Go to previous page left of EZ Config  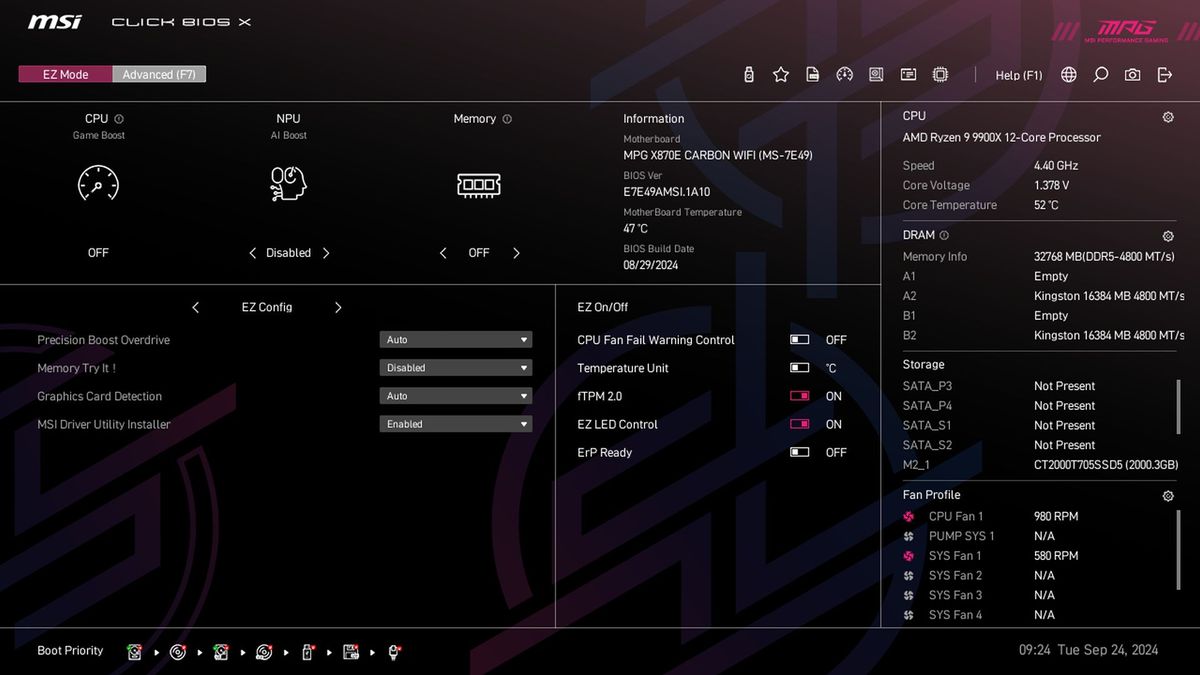click(x=195, y=307)
